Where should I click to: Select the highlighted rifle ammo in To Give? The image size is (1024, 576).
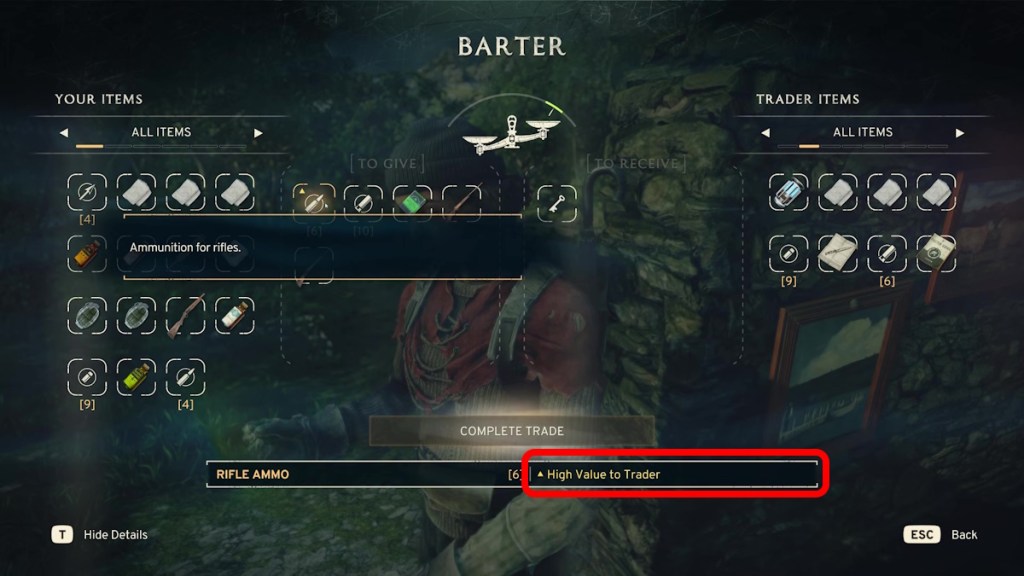[x=313, y=203]
